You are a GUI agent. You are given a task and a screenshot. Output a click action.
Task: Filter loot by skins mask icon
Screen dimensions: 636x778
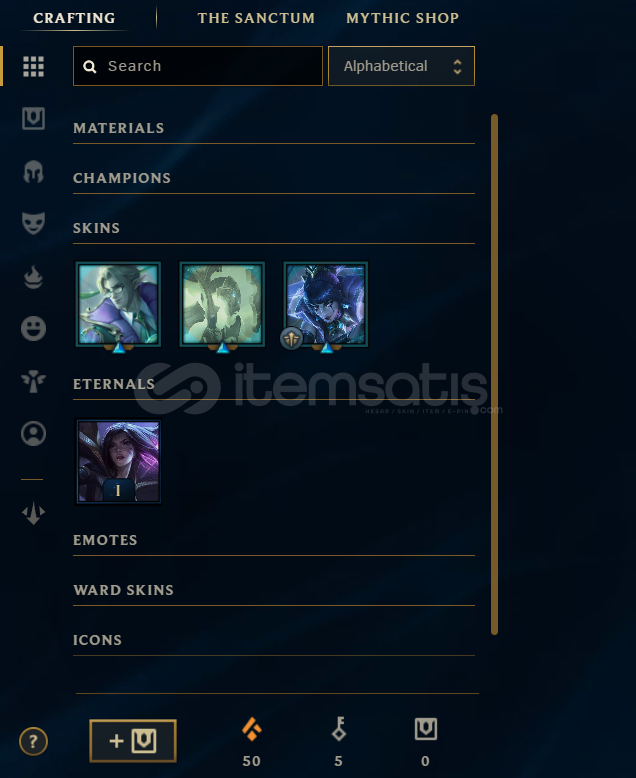(x=33, y=223)
